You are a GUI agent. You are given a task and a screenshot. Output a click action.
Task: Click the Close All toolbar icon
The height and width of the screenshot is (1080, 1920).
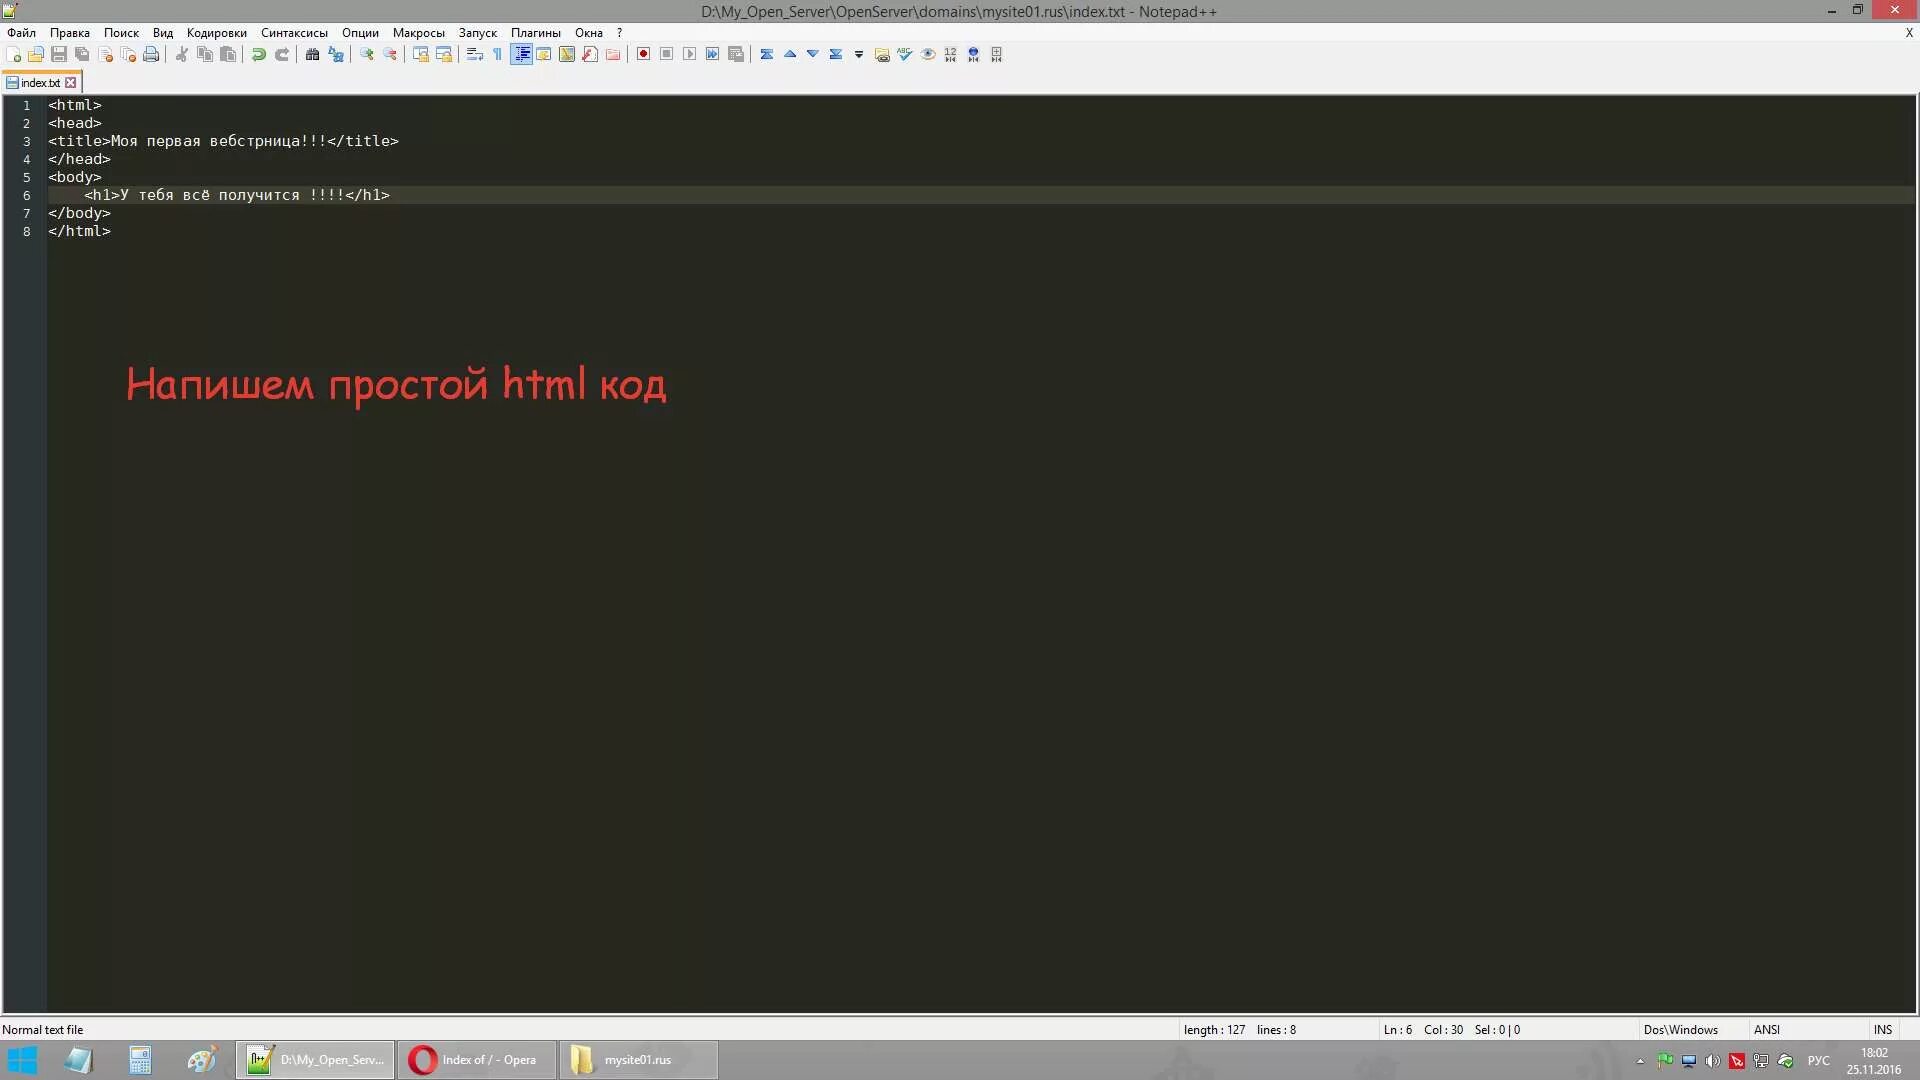coord(128,54)
